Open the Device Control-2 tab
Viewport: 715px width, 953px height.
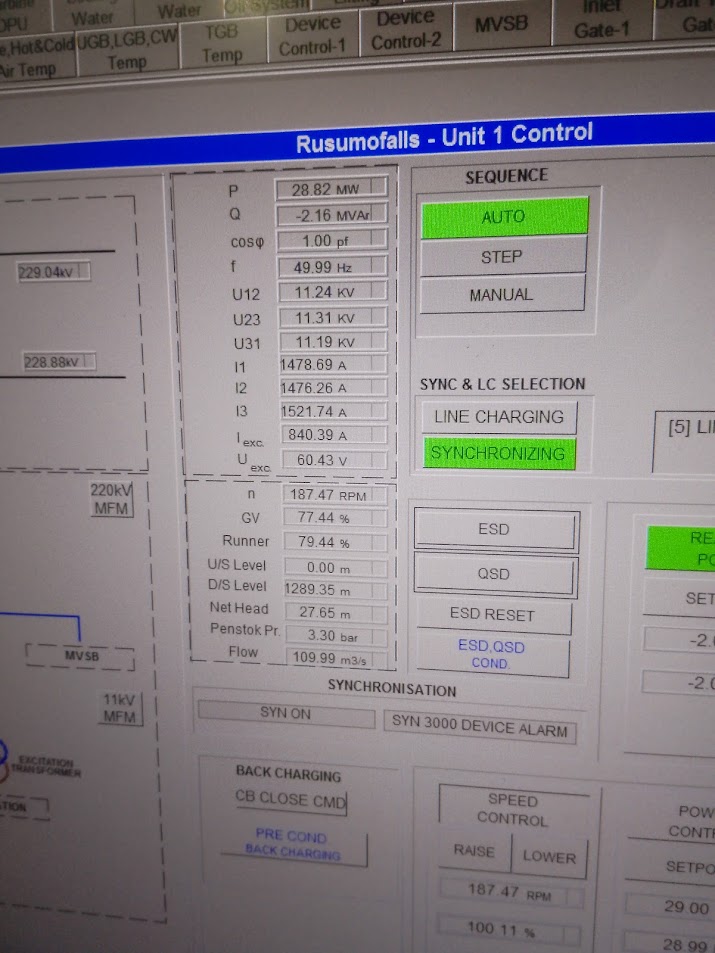406,30
